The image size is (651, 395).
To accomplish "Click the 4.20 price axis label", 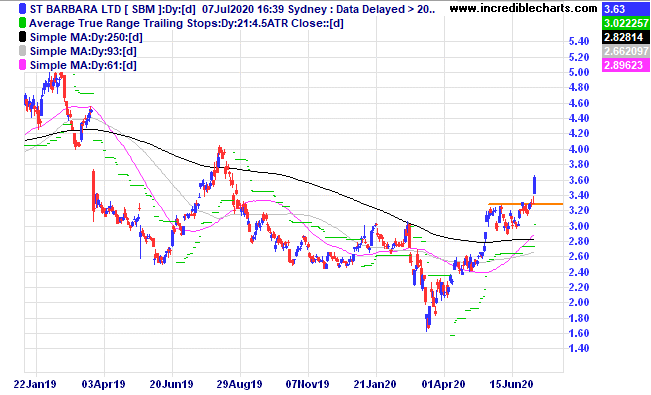I will coord(579,134).
